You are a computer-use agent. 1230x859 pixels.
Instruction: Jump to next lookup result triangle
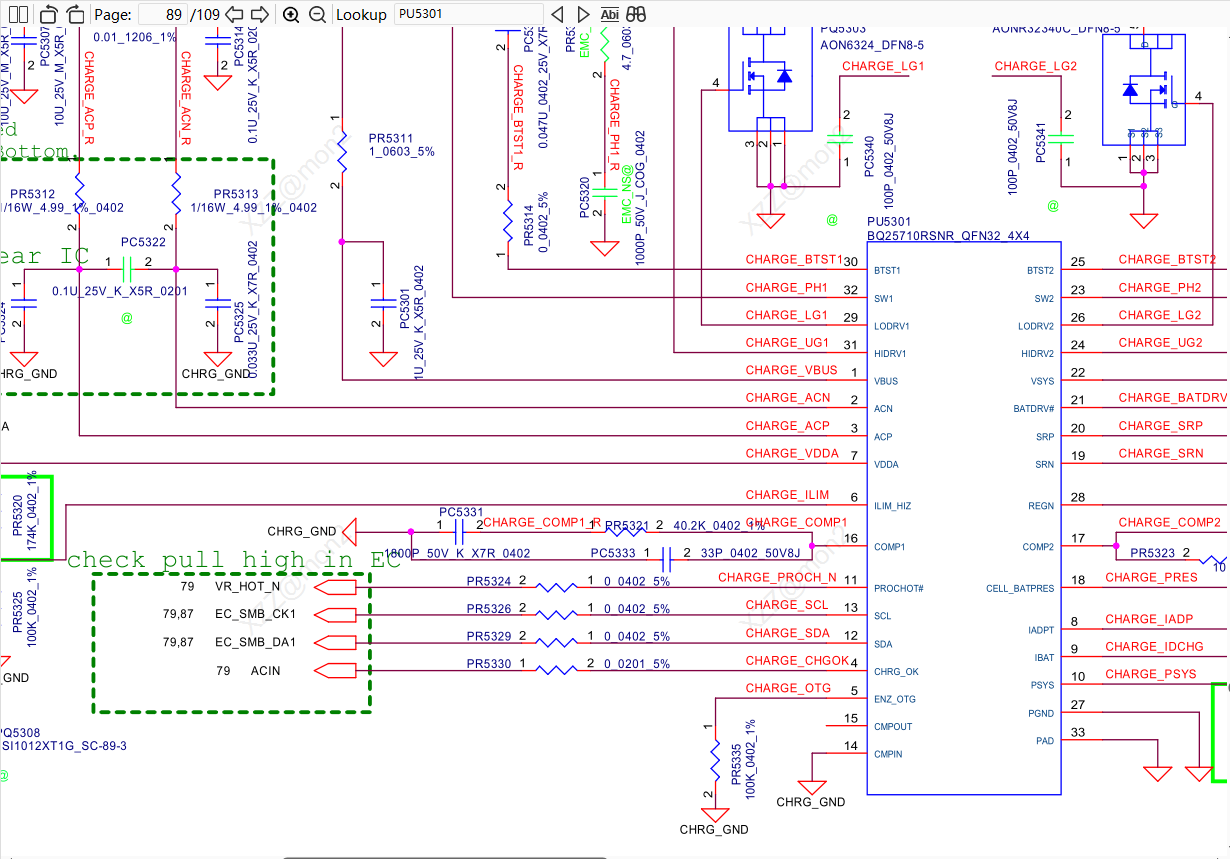click(x=584, y=14)
